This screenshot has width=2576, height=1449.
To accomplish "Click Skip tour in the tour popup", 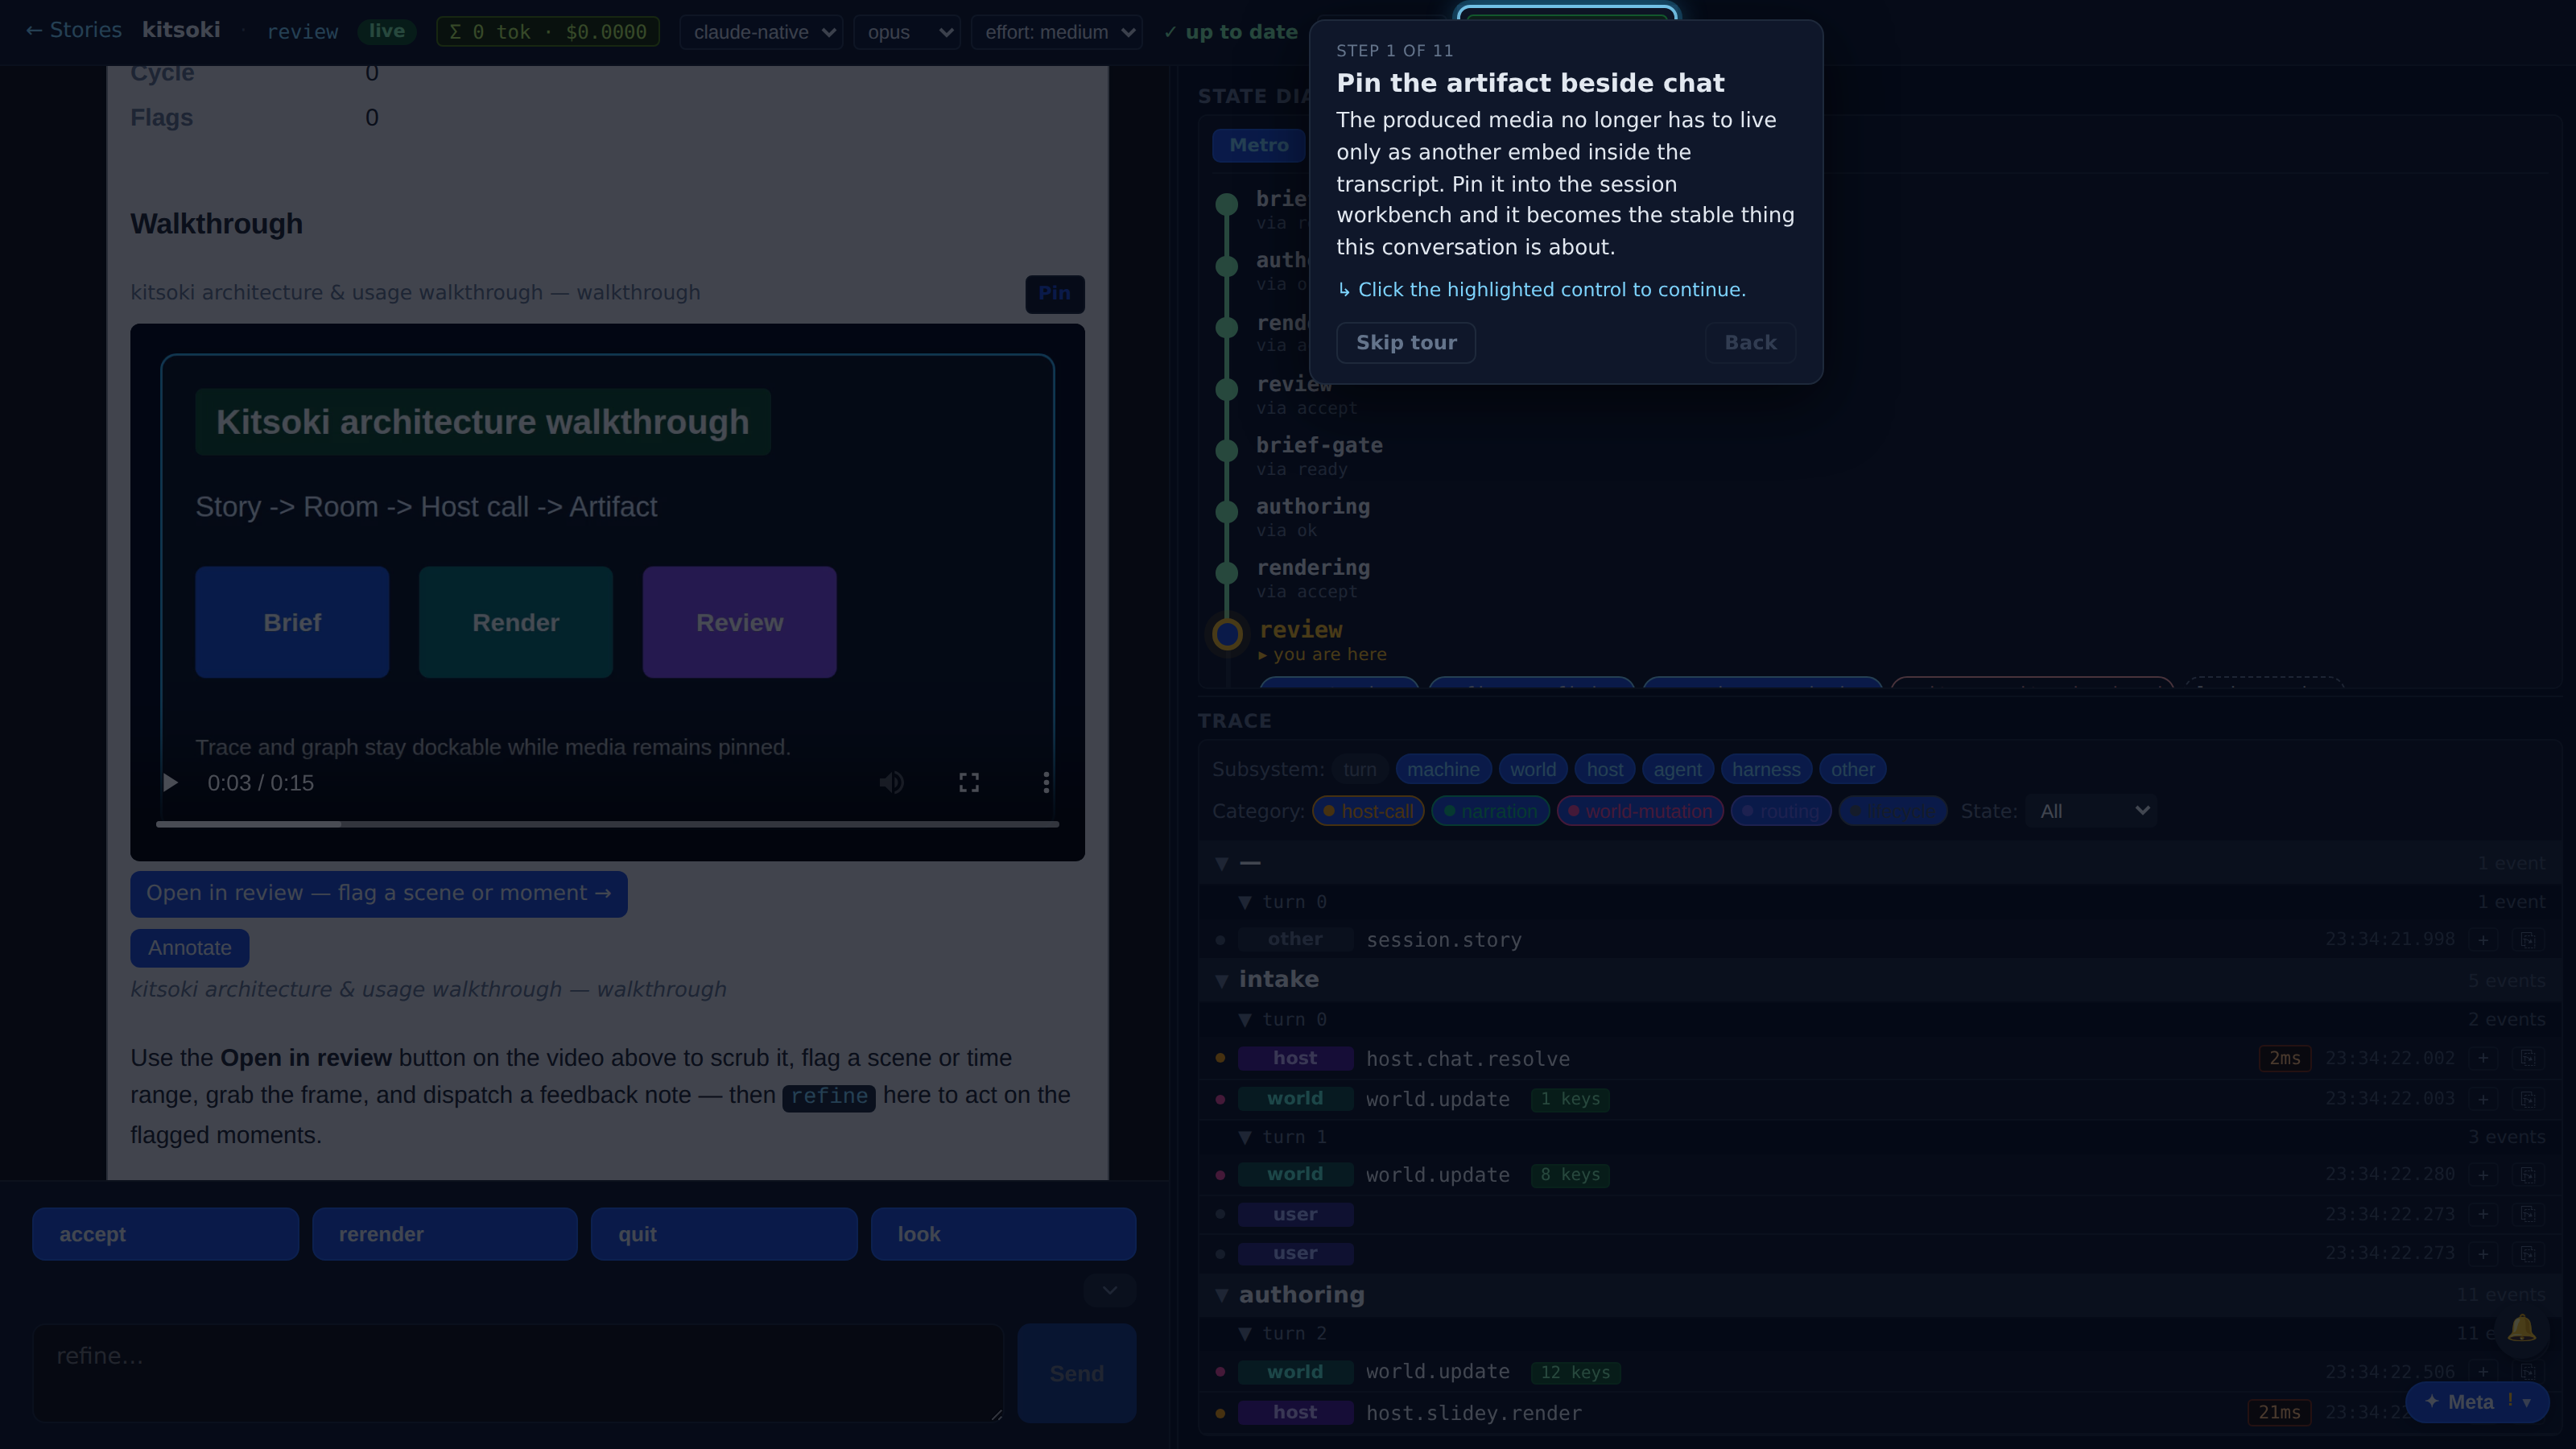I will [x=1405, y=342].
